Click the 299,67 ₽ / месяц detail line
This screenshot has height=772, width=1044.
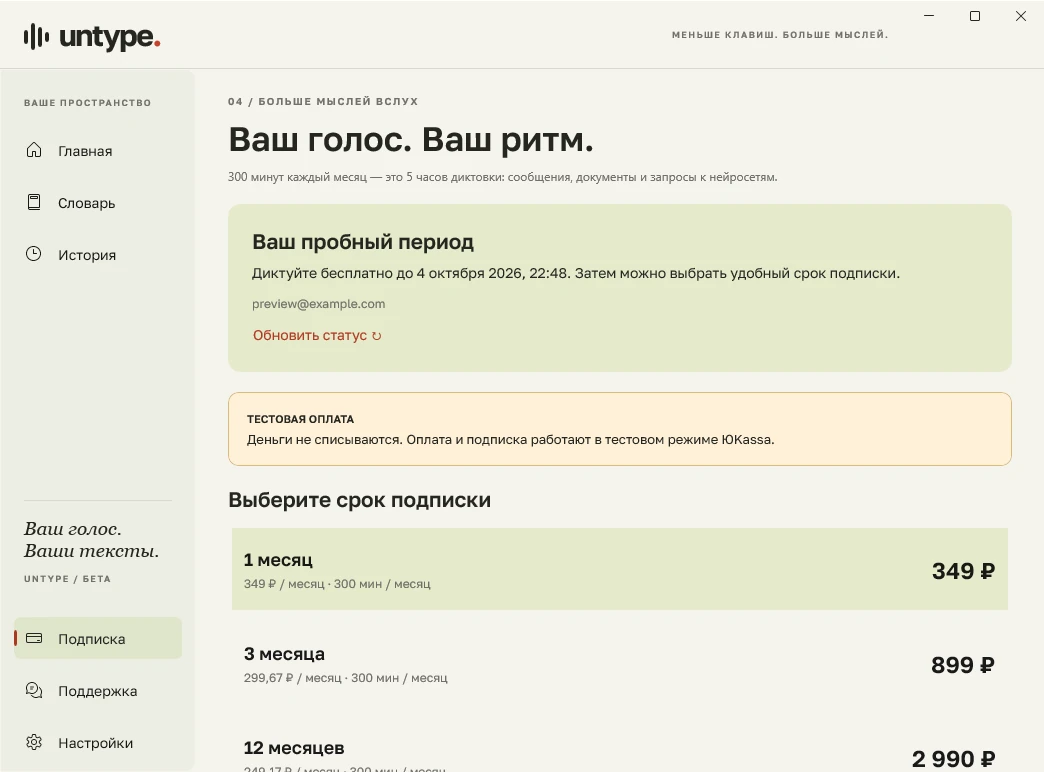point(346,677)
